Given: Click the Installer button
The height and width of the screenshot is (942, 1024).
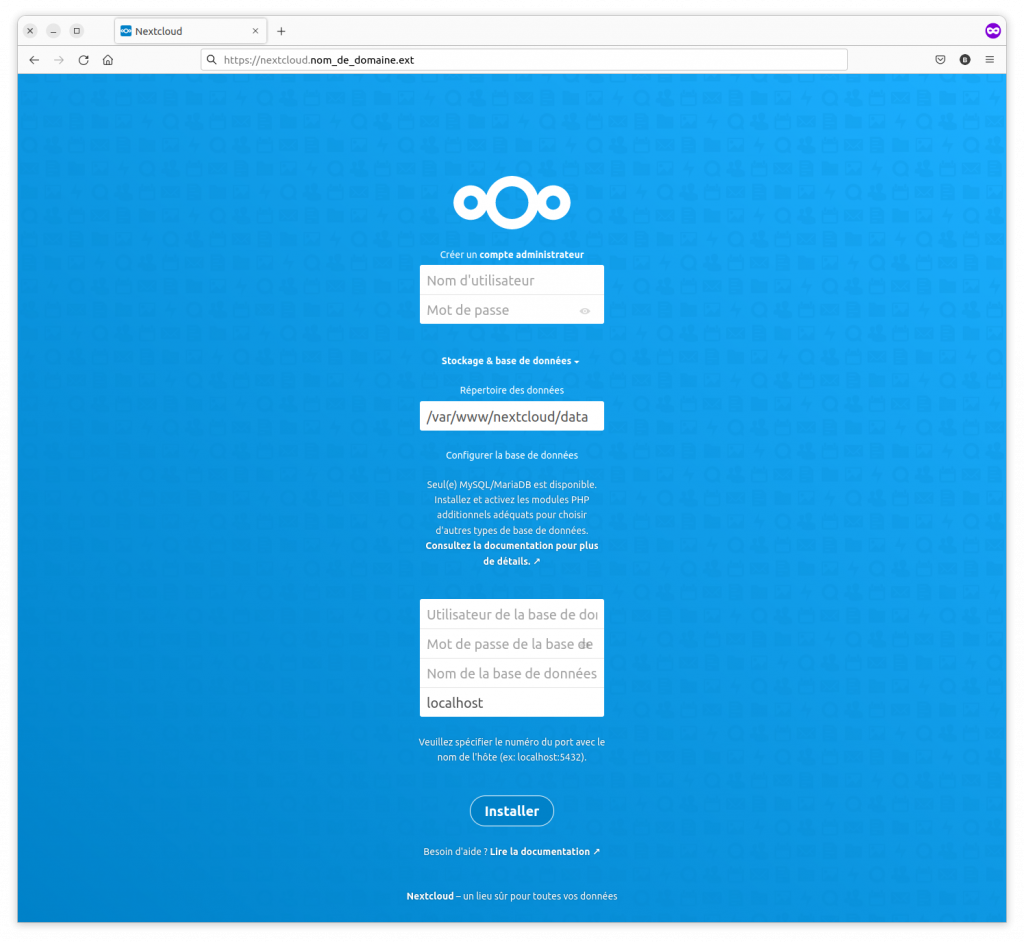Looking at the screenshot, I should pos(512,811).
